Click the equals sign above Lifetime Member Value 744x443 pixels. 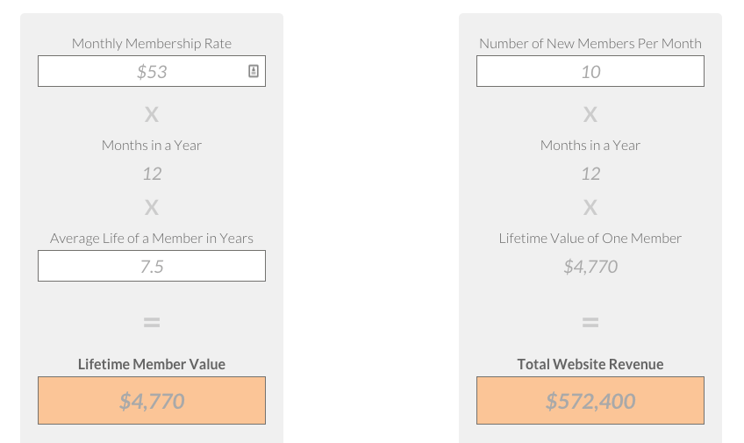pyautogui.click(x=152, y=323)
